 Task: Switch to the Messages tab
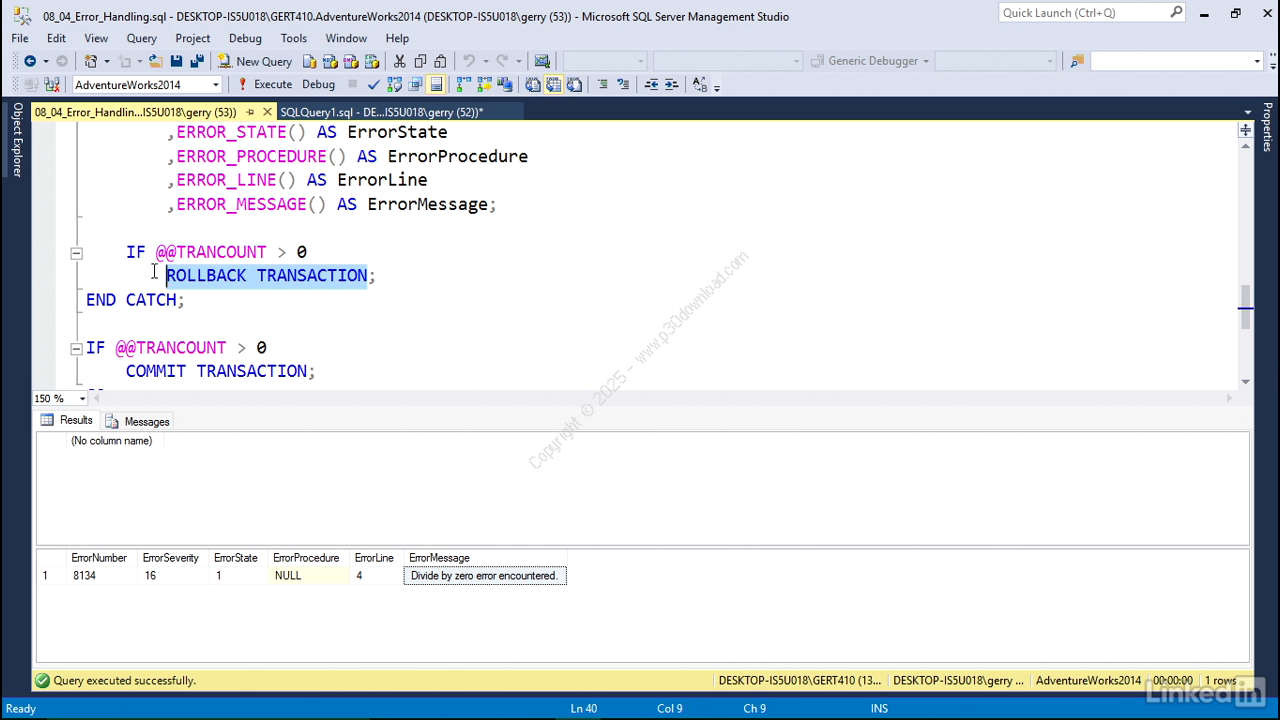pos(138,421)
